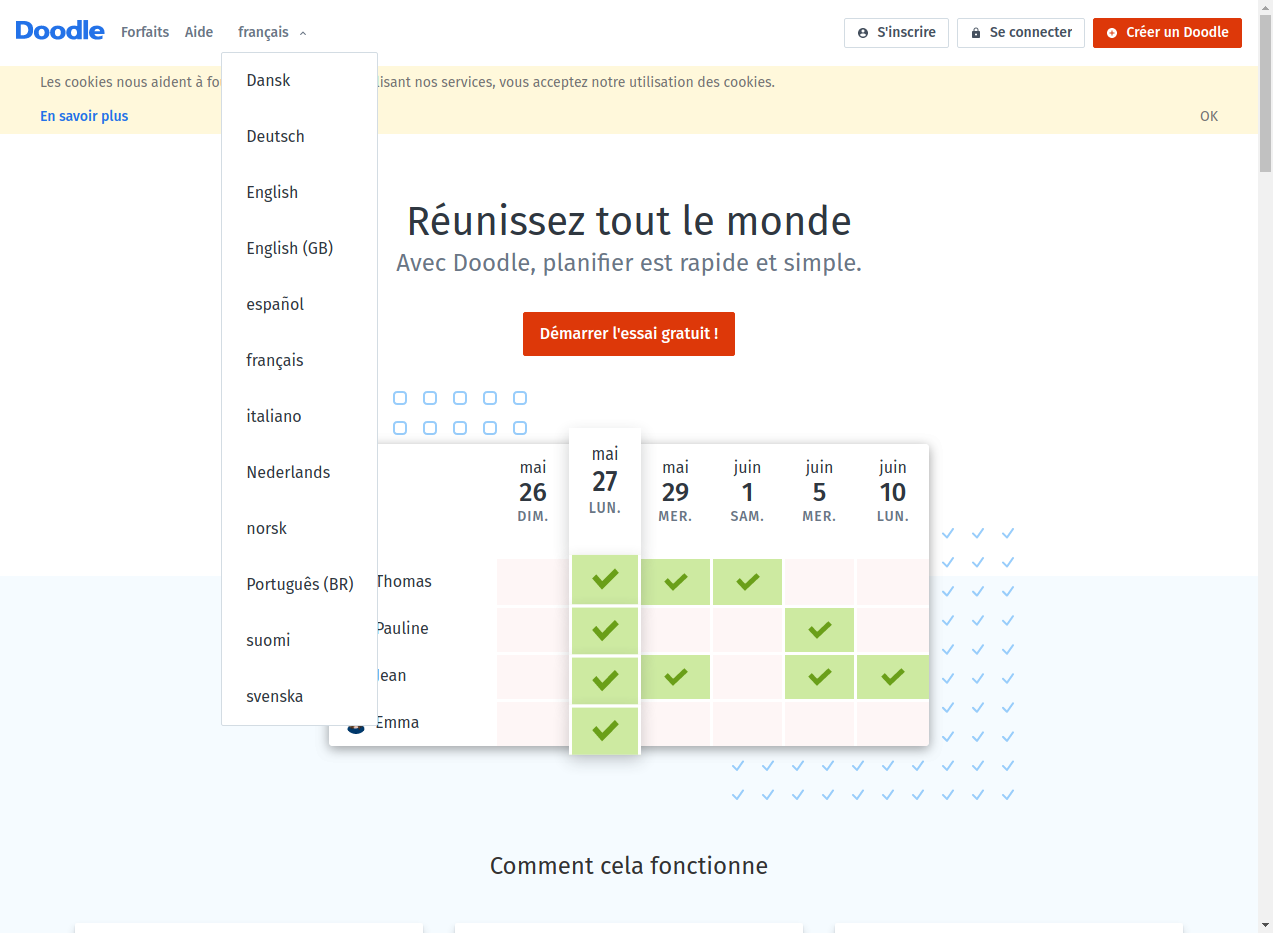Viewport: 1273px width, 933px height.
Task: Click the Comment cela fonctionne heading
Action: 629,866
